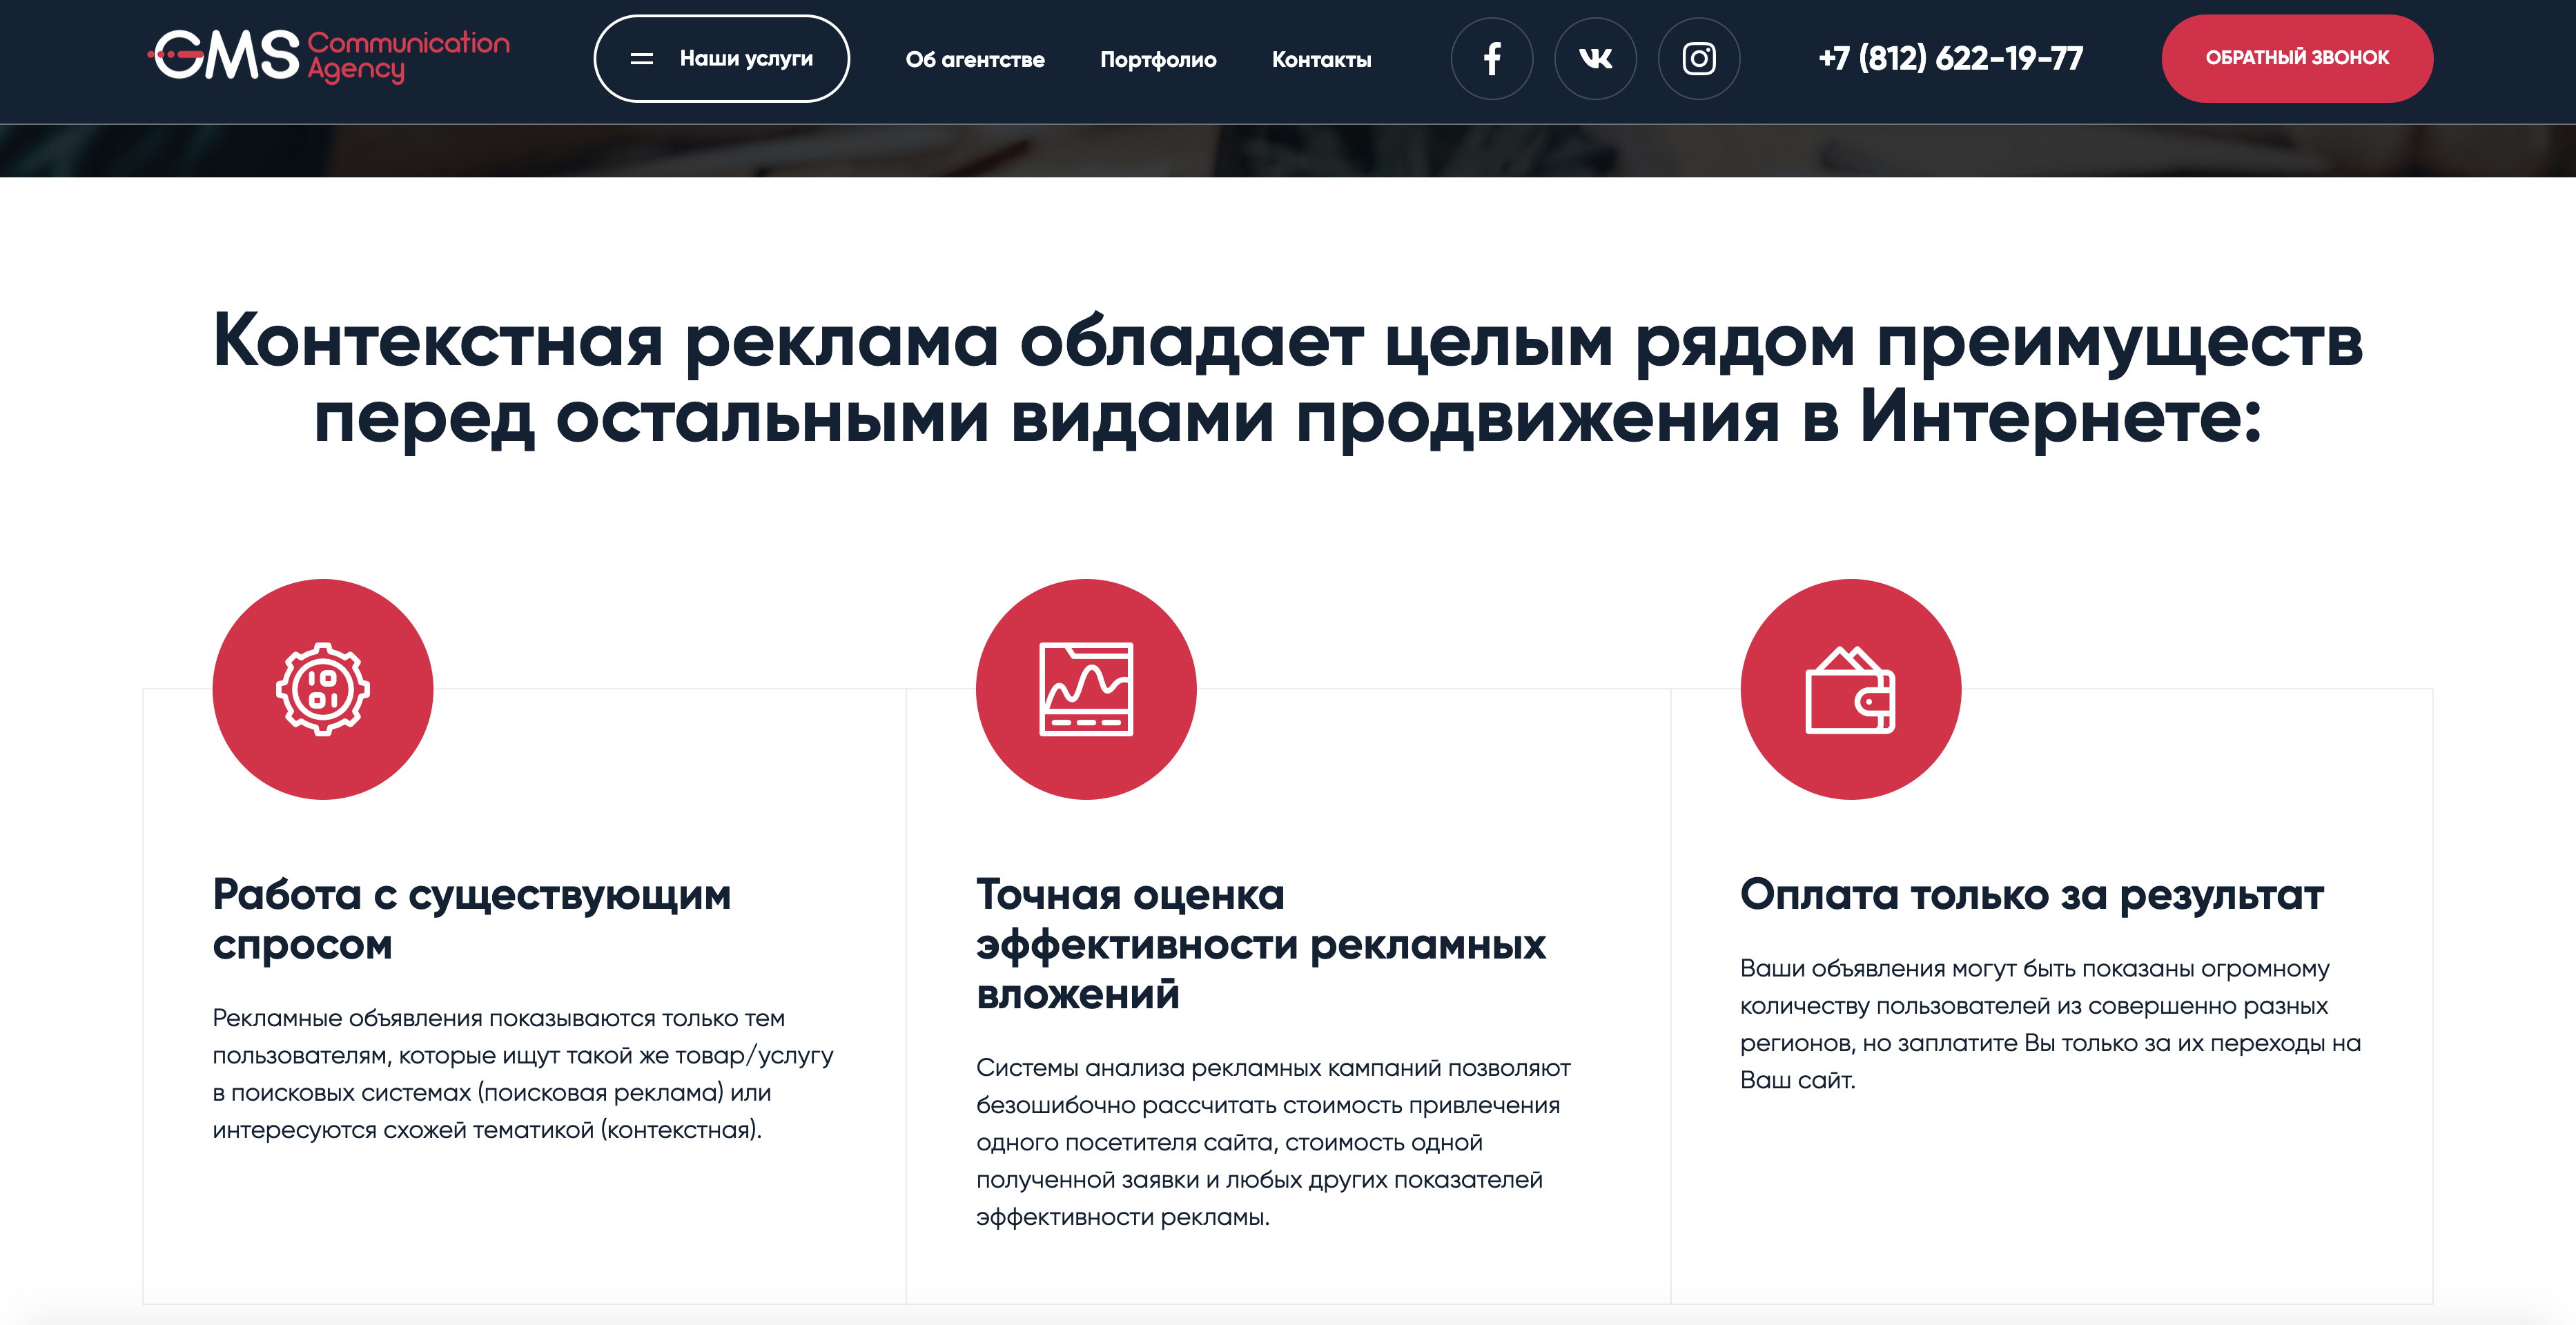The width and height of the screenshot is (2576, 1325).
Task: Click the analytics chart icon
Action: pyautogui.click(x=1086, y=689)
